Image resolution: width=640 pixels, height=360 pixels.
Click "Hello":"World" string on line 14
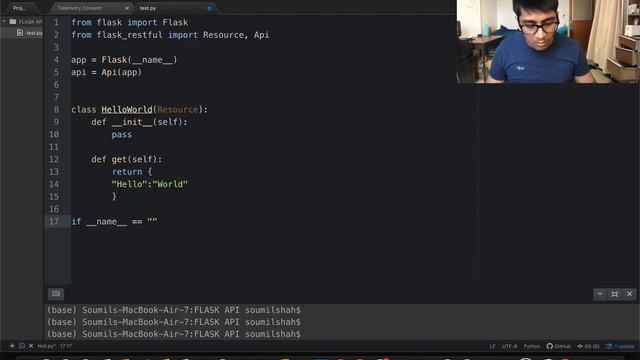[150, 184]
